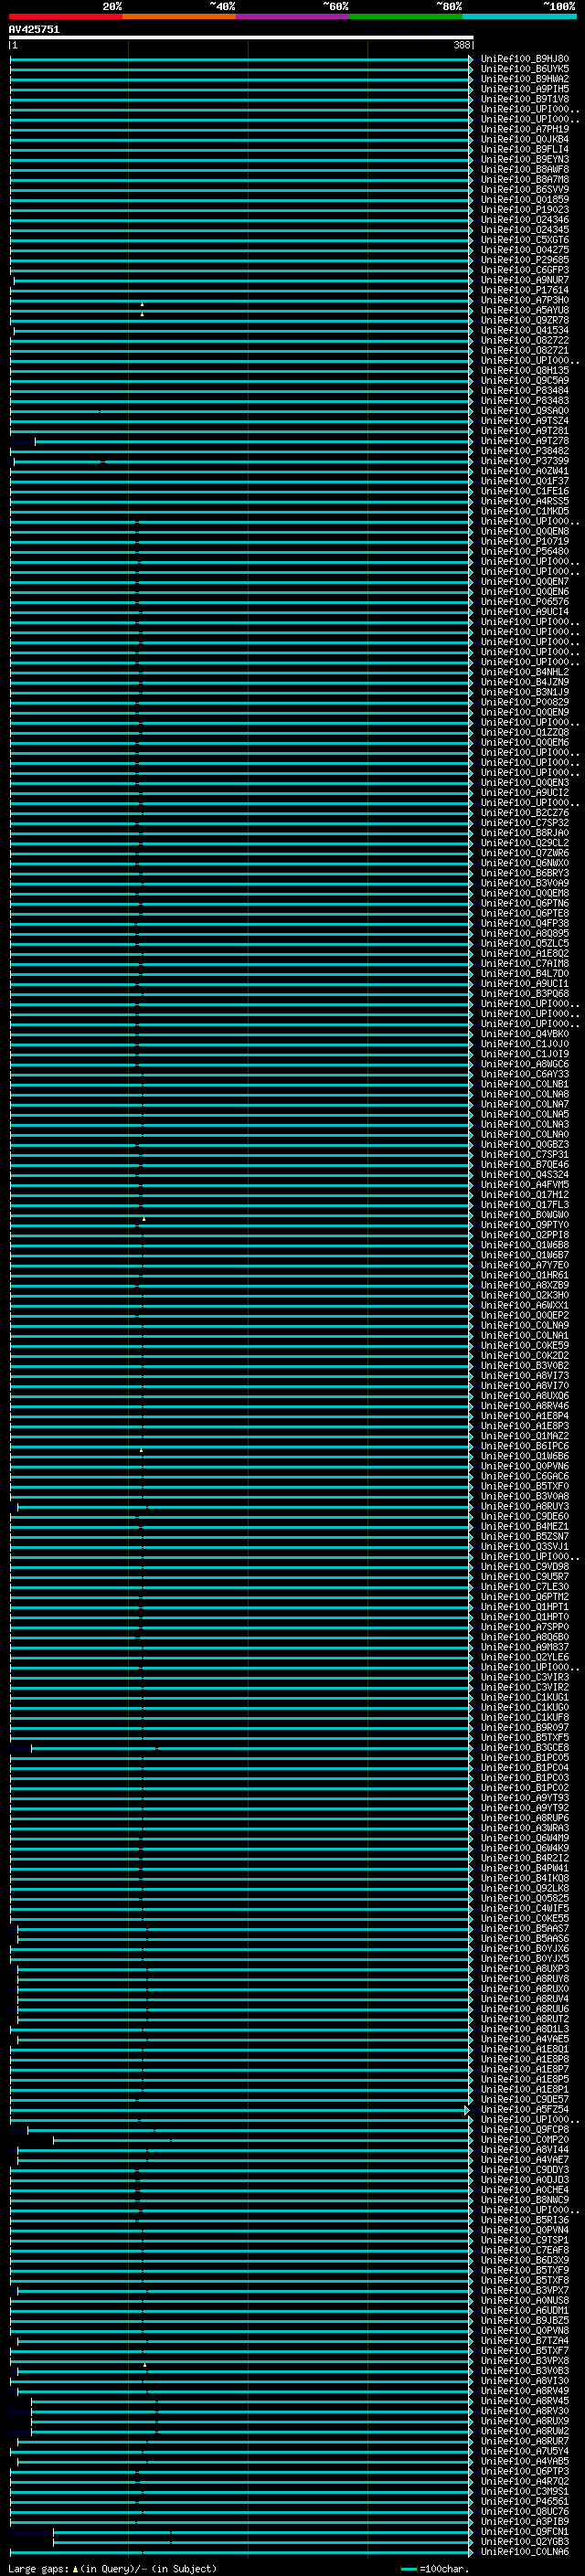The height and width of the screenshot is (2576, 585).
Task: Select the UniRef100_Q01F37 label
Action: click(525, 481)
